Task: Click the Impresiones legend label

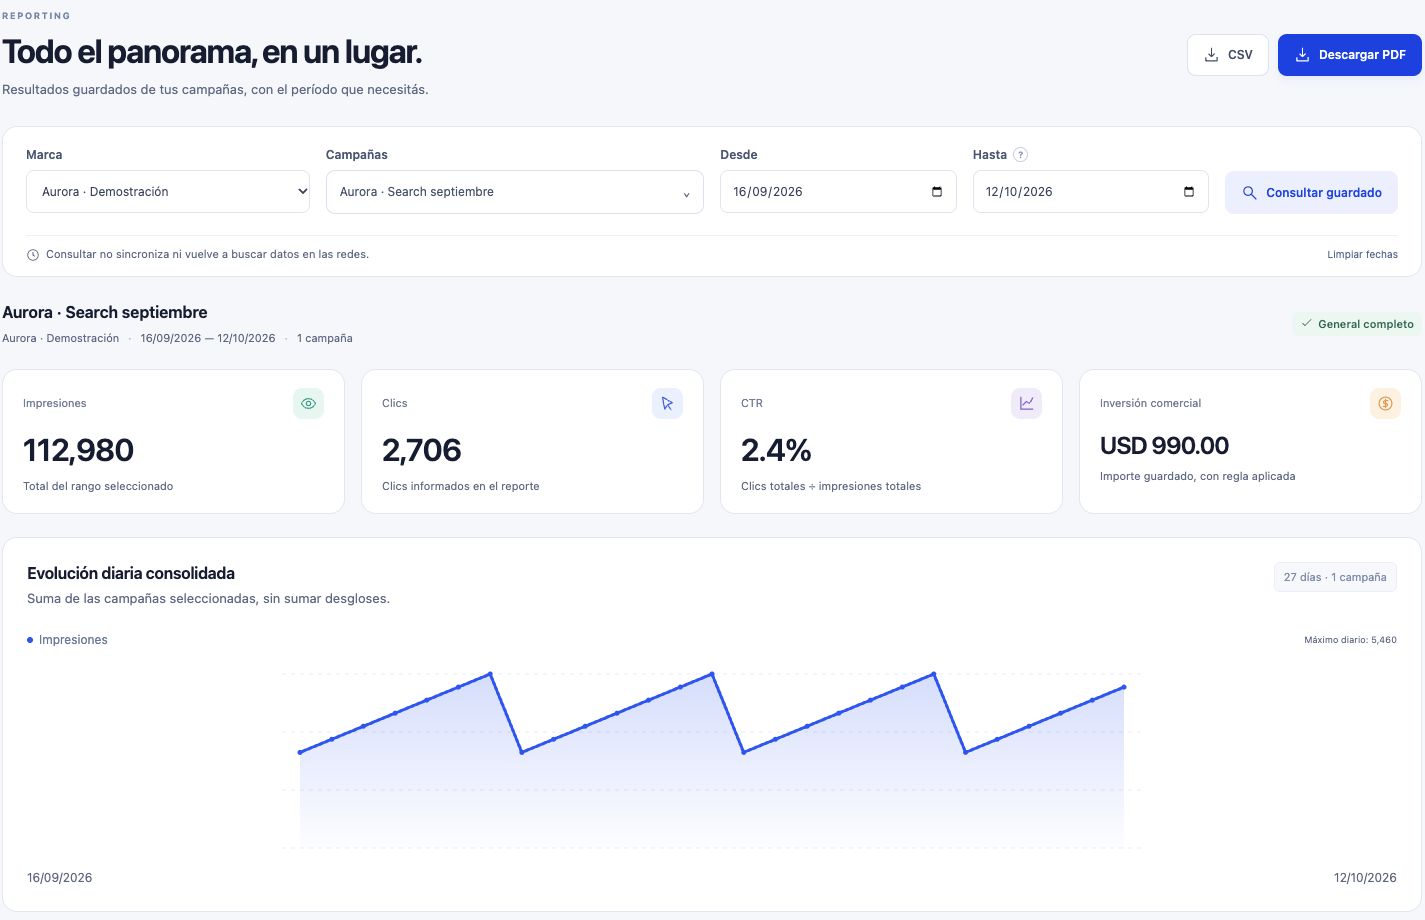Action: click(73, 640)
